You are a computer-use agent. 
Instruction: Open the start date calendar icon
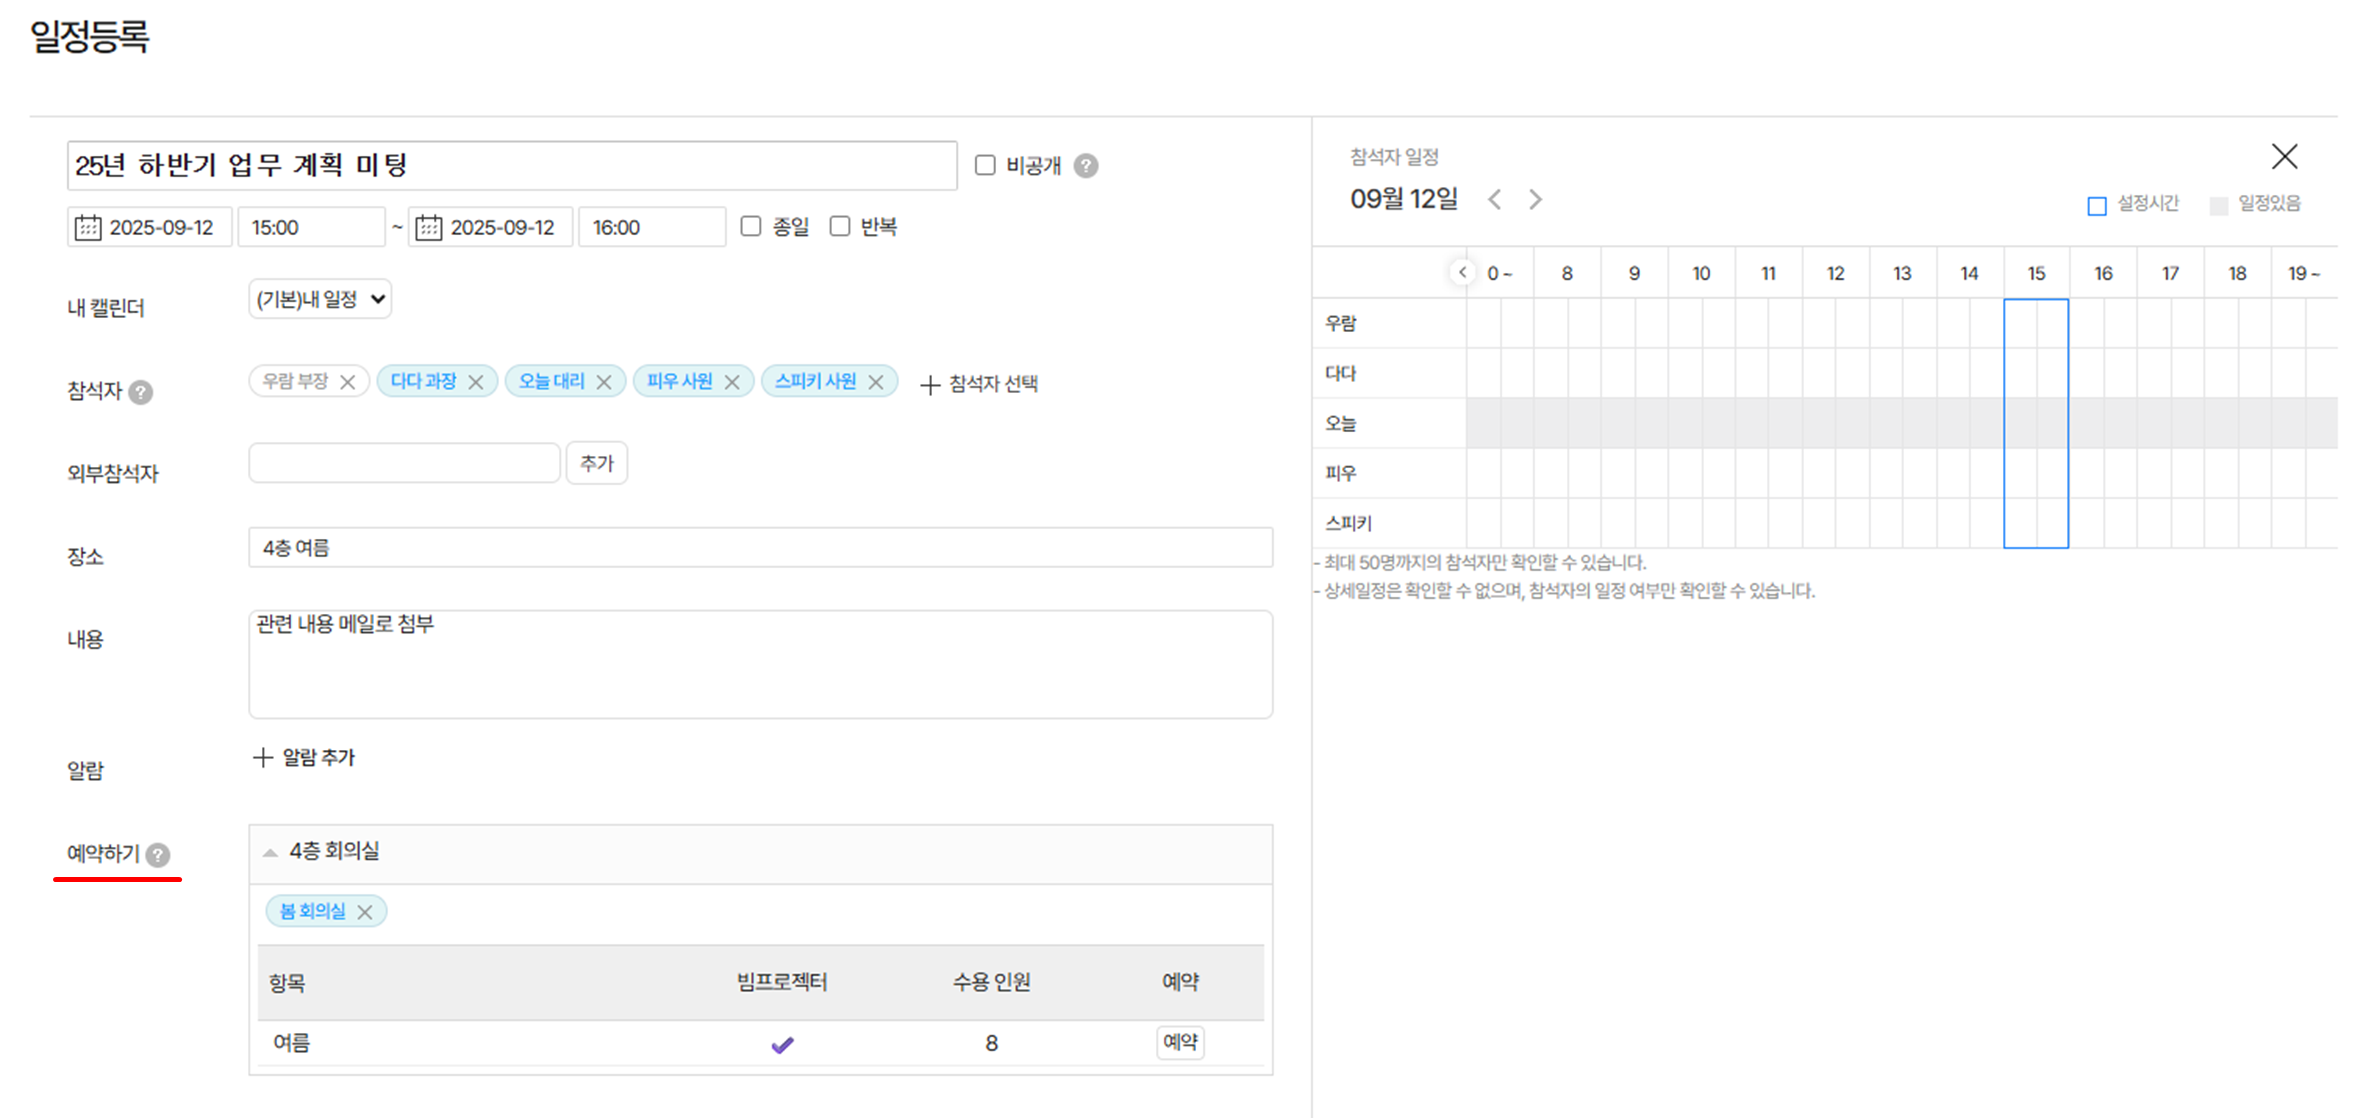(x=88, y=227)
